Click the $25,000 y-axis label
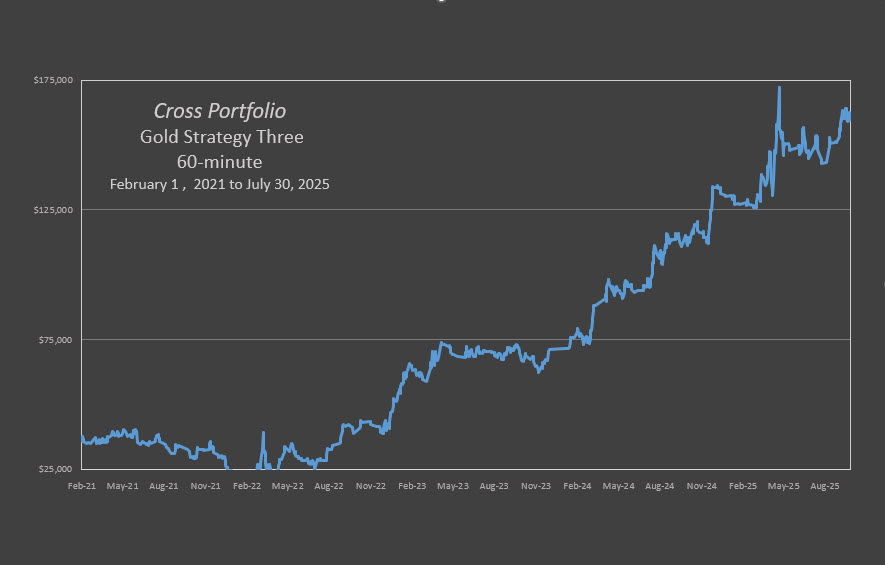Screen dimensions: 885x565 point(57,470)
